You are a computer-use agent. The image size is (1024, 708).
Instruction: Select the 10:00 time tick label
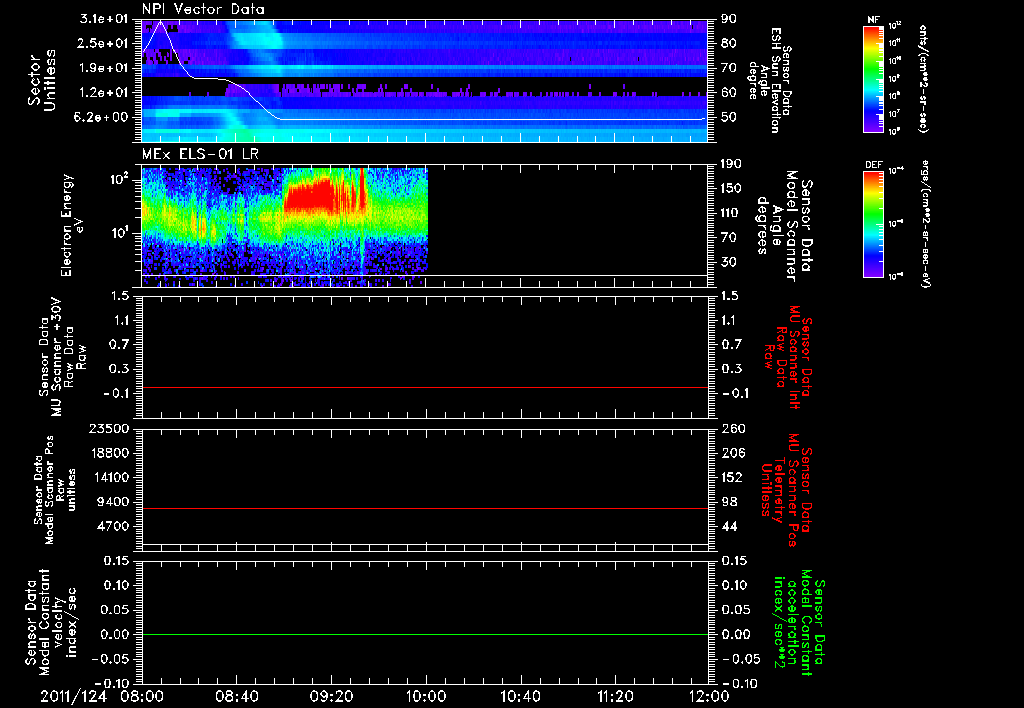pos(426,696)
